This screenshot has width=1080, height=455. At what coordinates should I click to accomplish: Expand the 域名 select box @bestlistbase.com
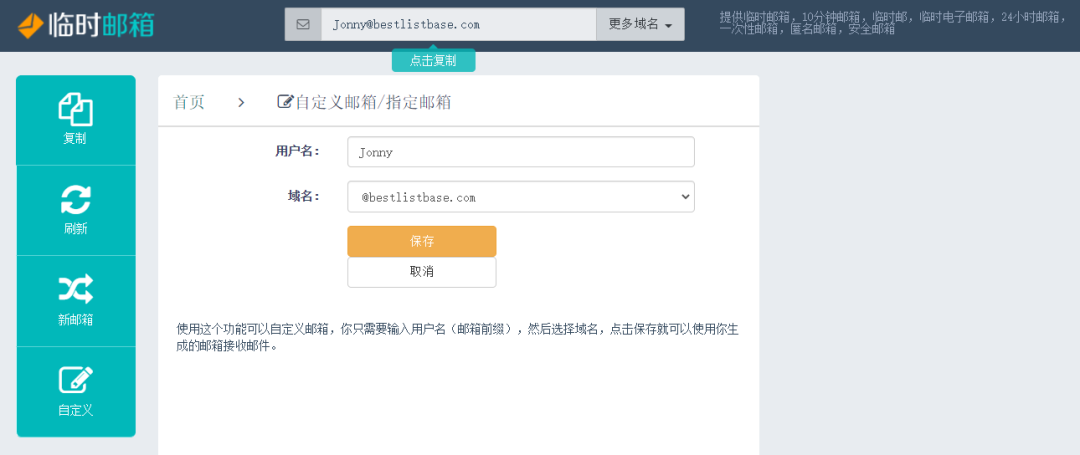point(521,197)
